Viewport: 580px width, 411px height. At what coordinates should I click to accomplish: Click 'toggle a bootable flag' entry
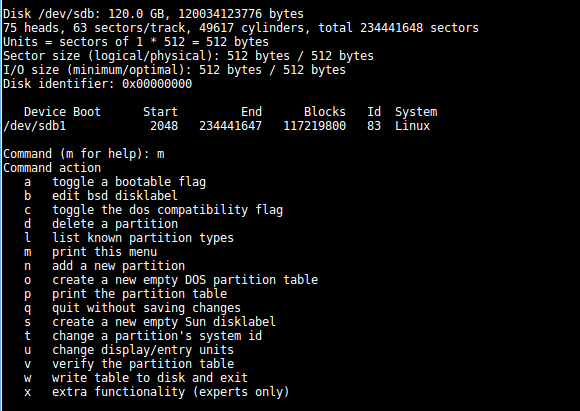click(129, 182)
